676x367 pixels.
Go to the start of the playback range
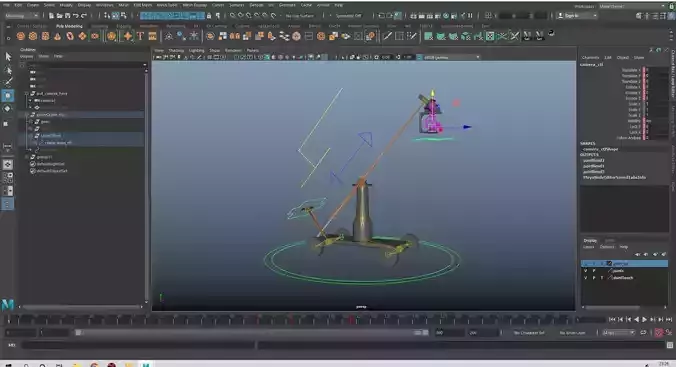(x=612, y=320)
